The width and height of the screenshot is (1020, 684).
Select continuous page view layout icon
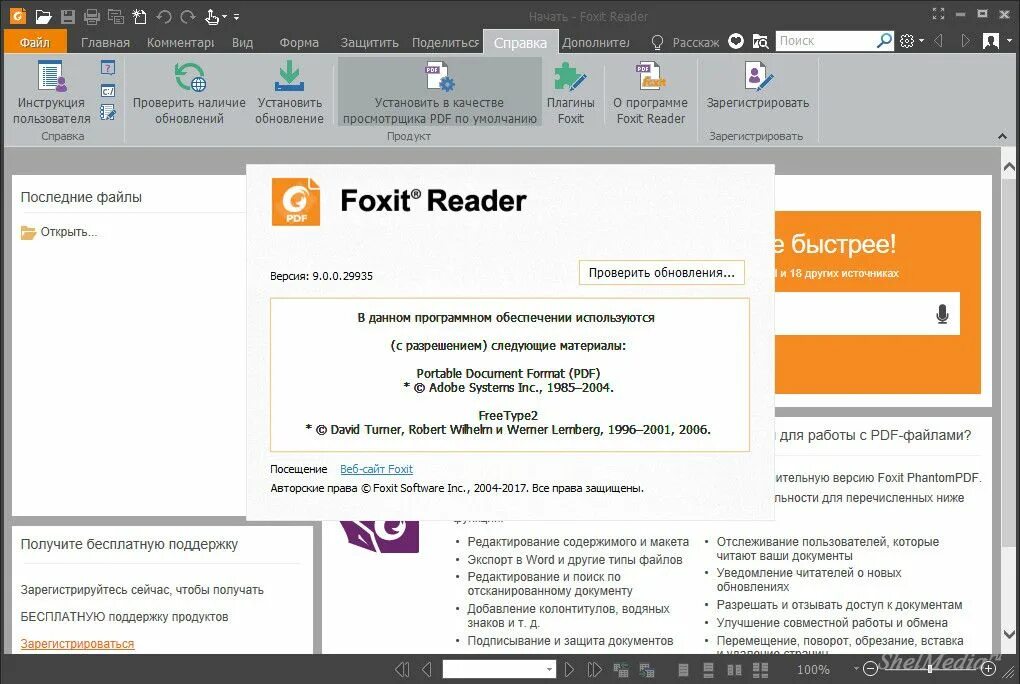[x=708, y=670]
